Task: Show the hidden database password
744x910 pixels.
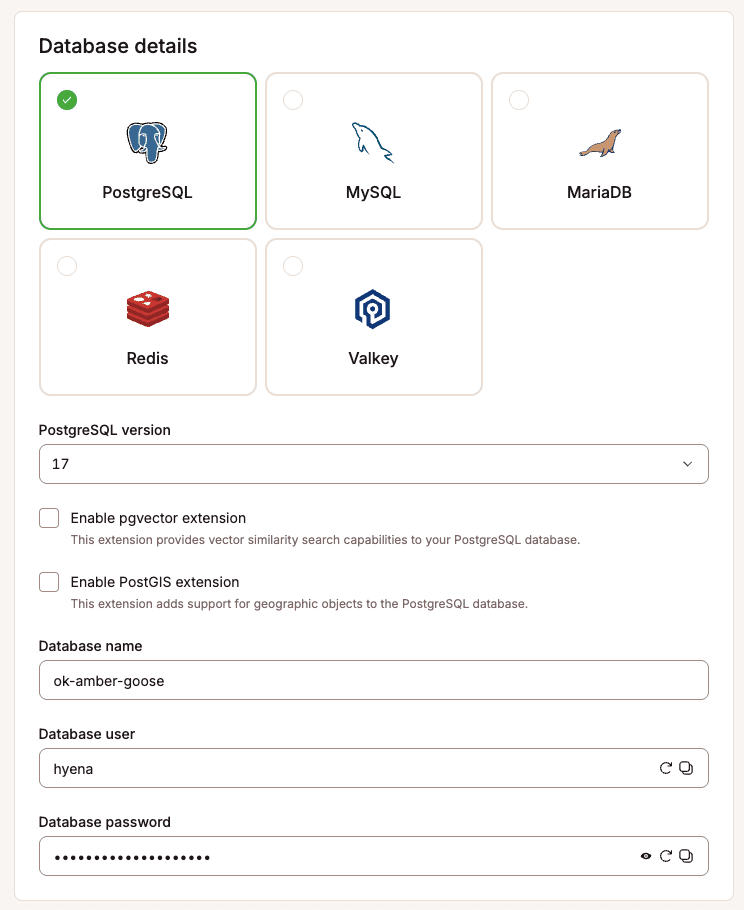Action: [x=646, y=856]
